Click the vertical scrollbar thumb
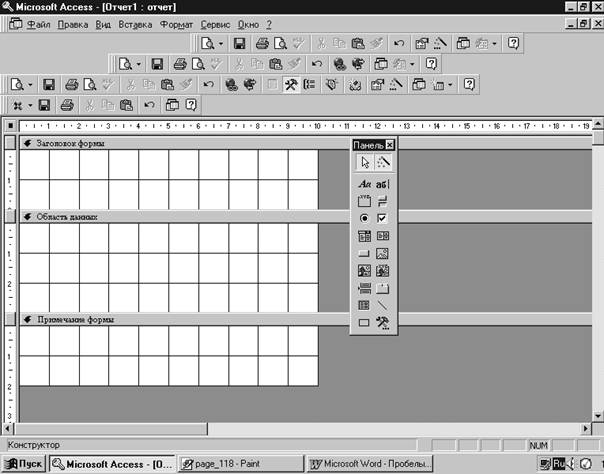This screenshot has width=604, height=474. [598, 137]
